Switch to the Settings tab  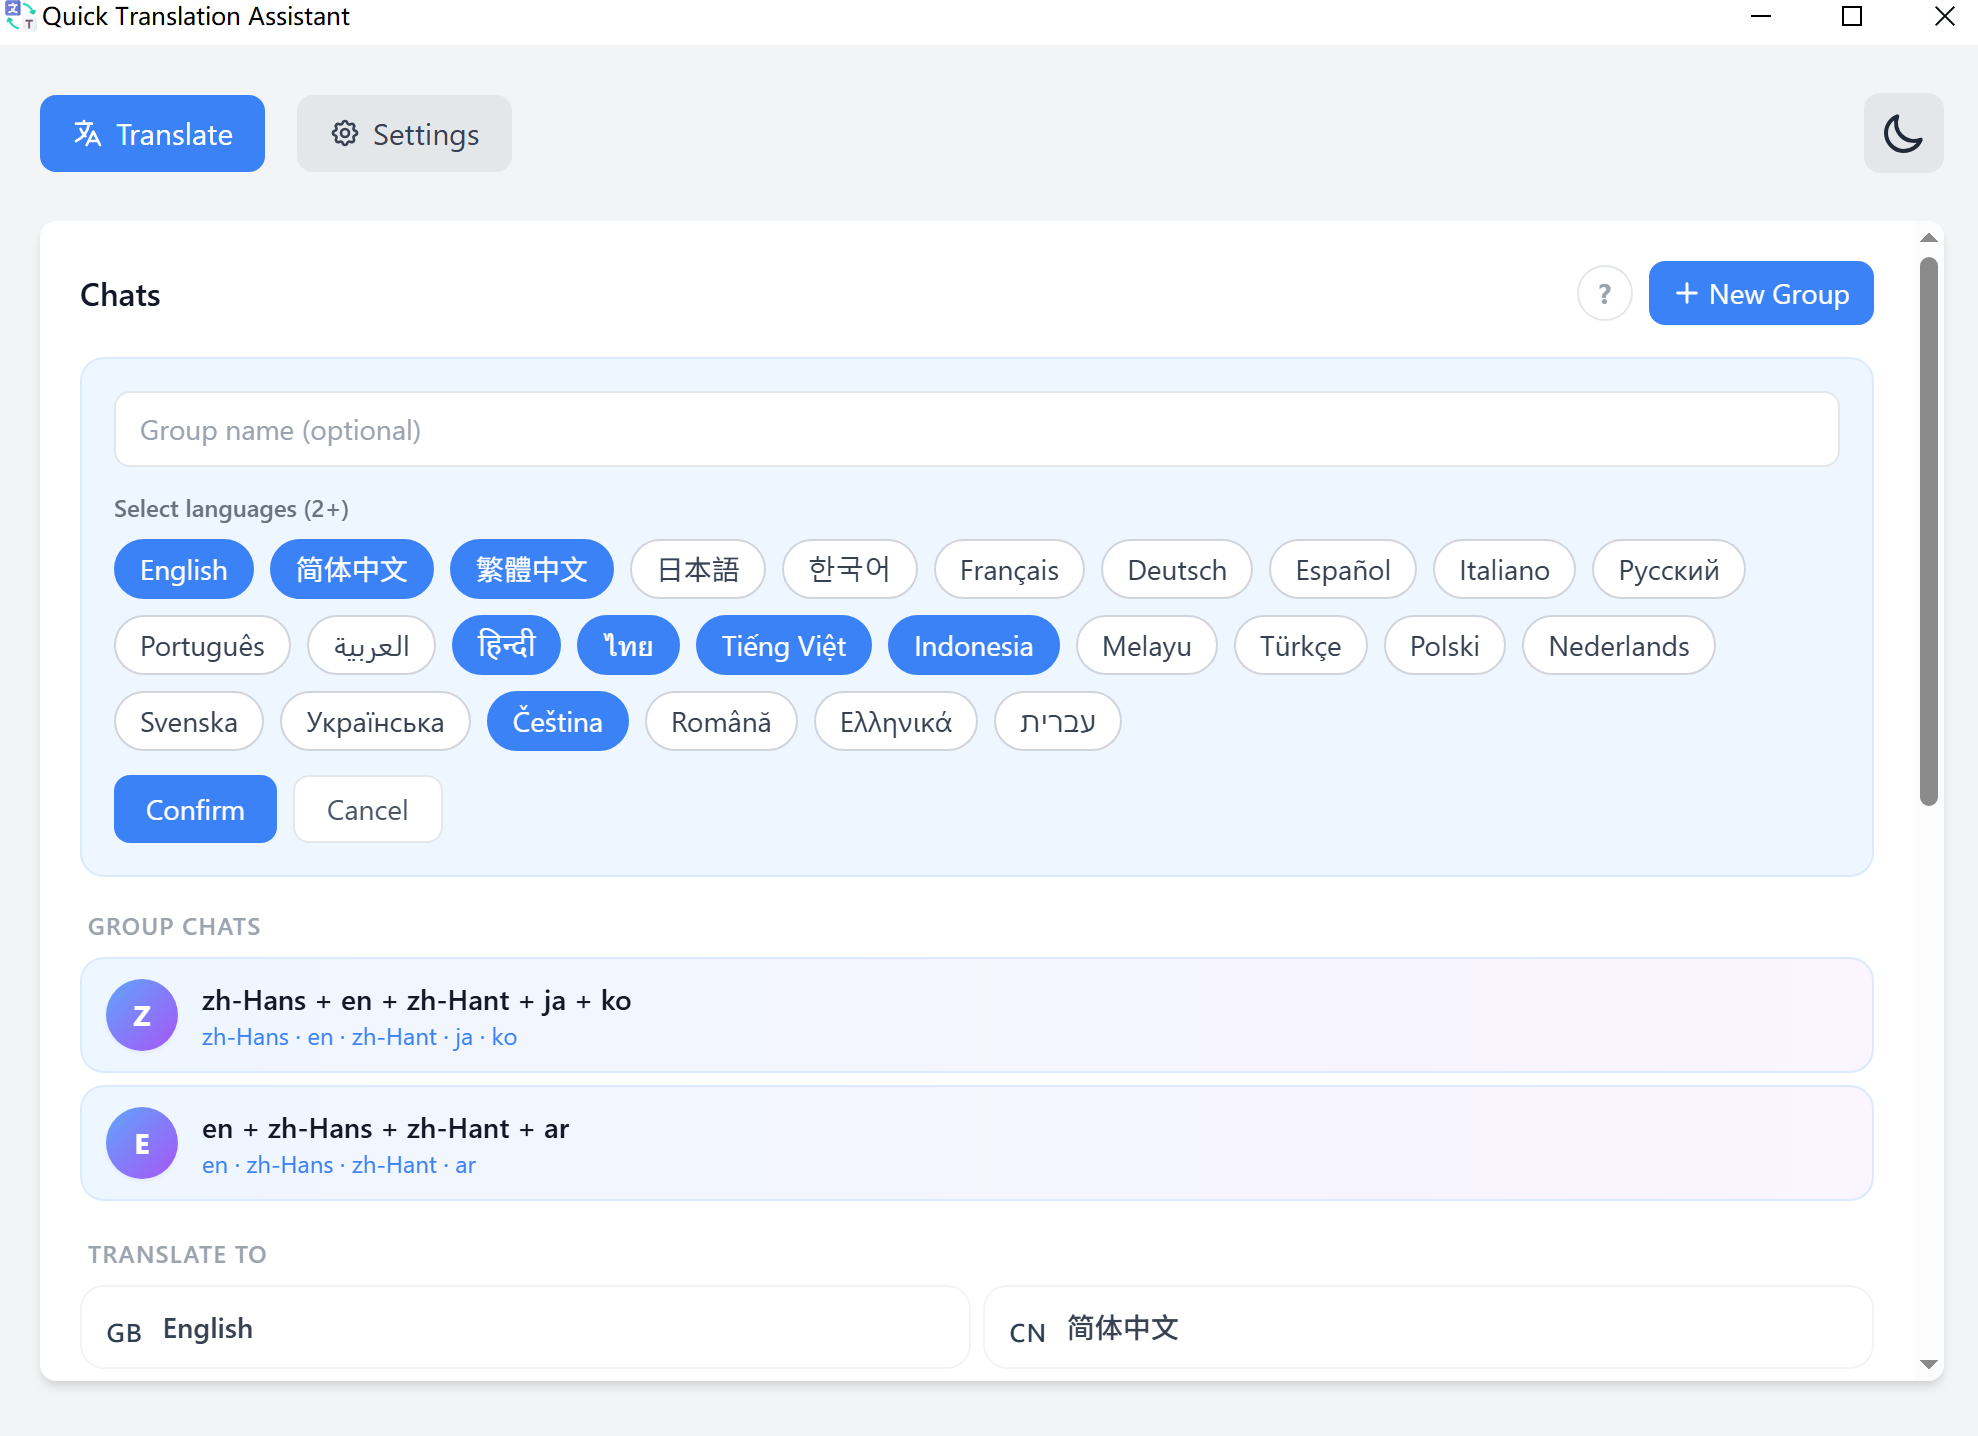pyautogui.click(x=404, y=133)
